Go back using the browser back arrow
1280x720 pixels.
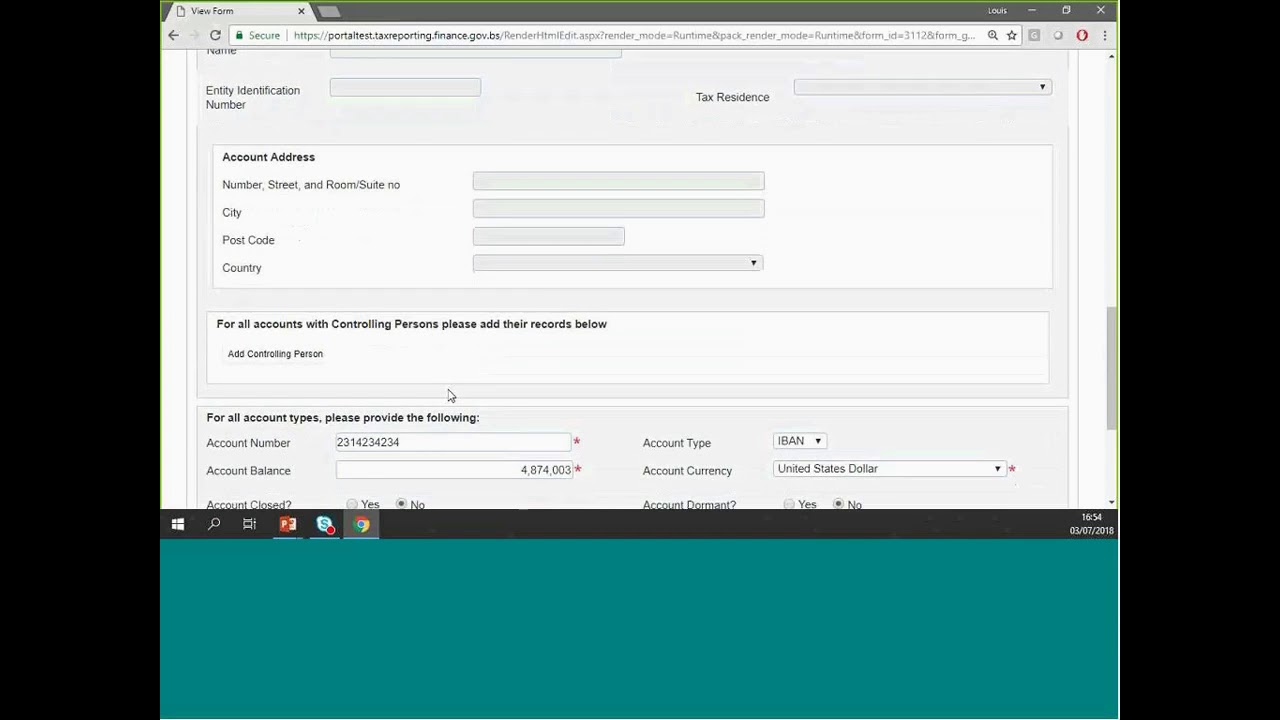(x=173, y=35)
